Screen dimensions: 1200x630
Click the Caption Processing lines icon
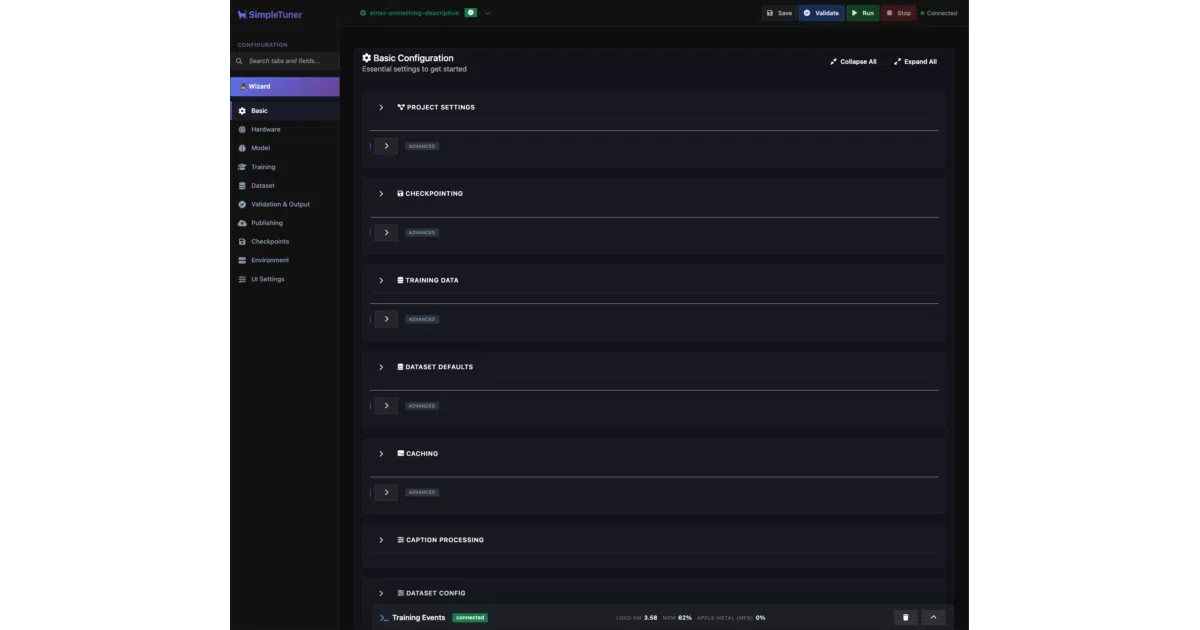pyautogui.click(x=401, y=540)
